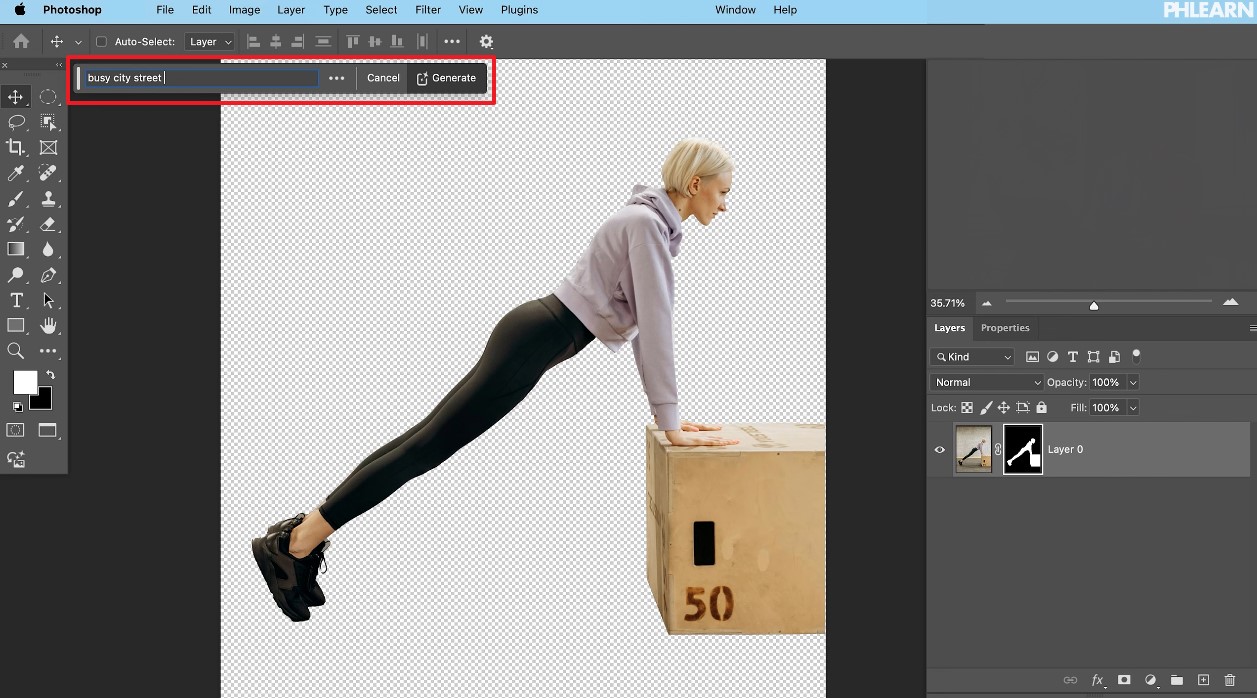1257x698 pixels.
Task: Select the Hand tool
Action: pyautogui.click(x=48, y=326)
